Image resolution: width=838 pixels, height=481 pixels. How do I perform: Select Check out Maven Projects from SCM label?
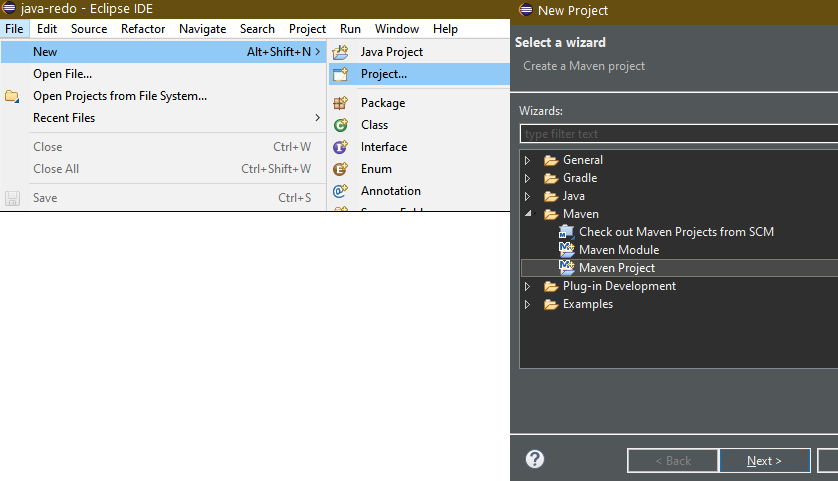coord(676,232)
